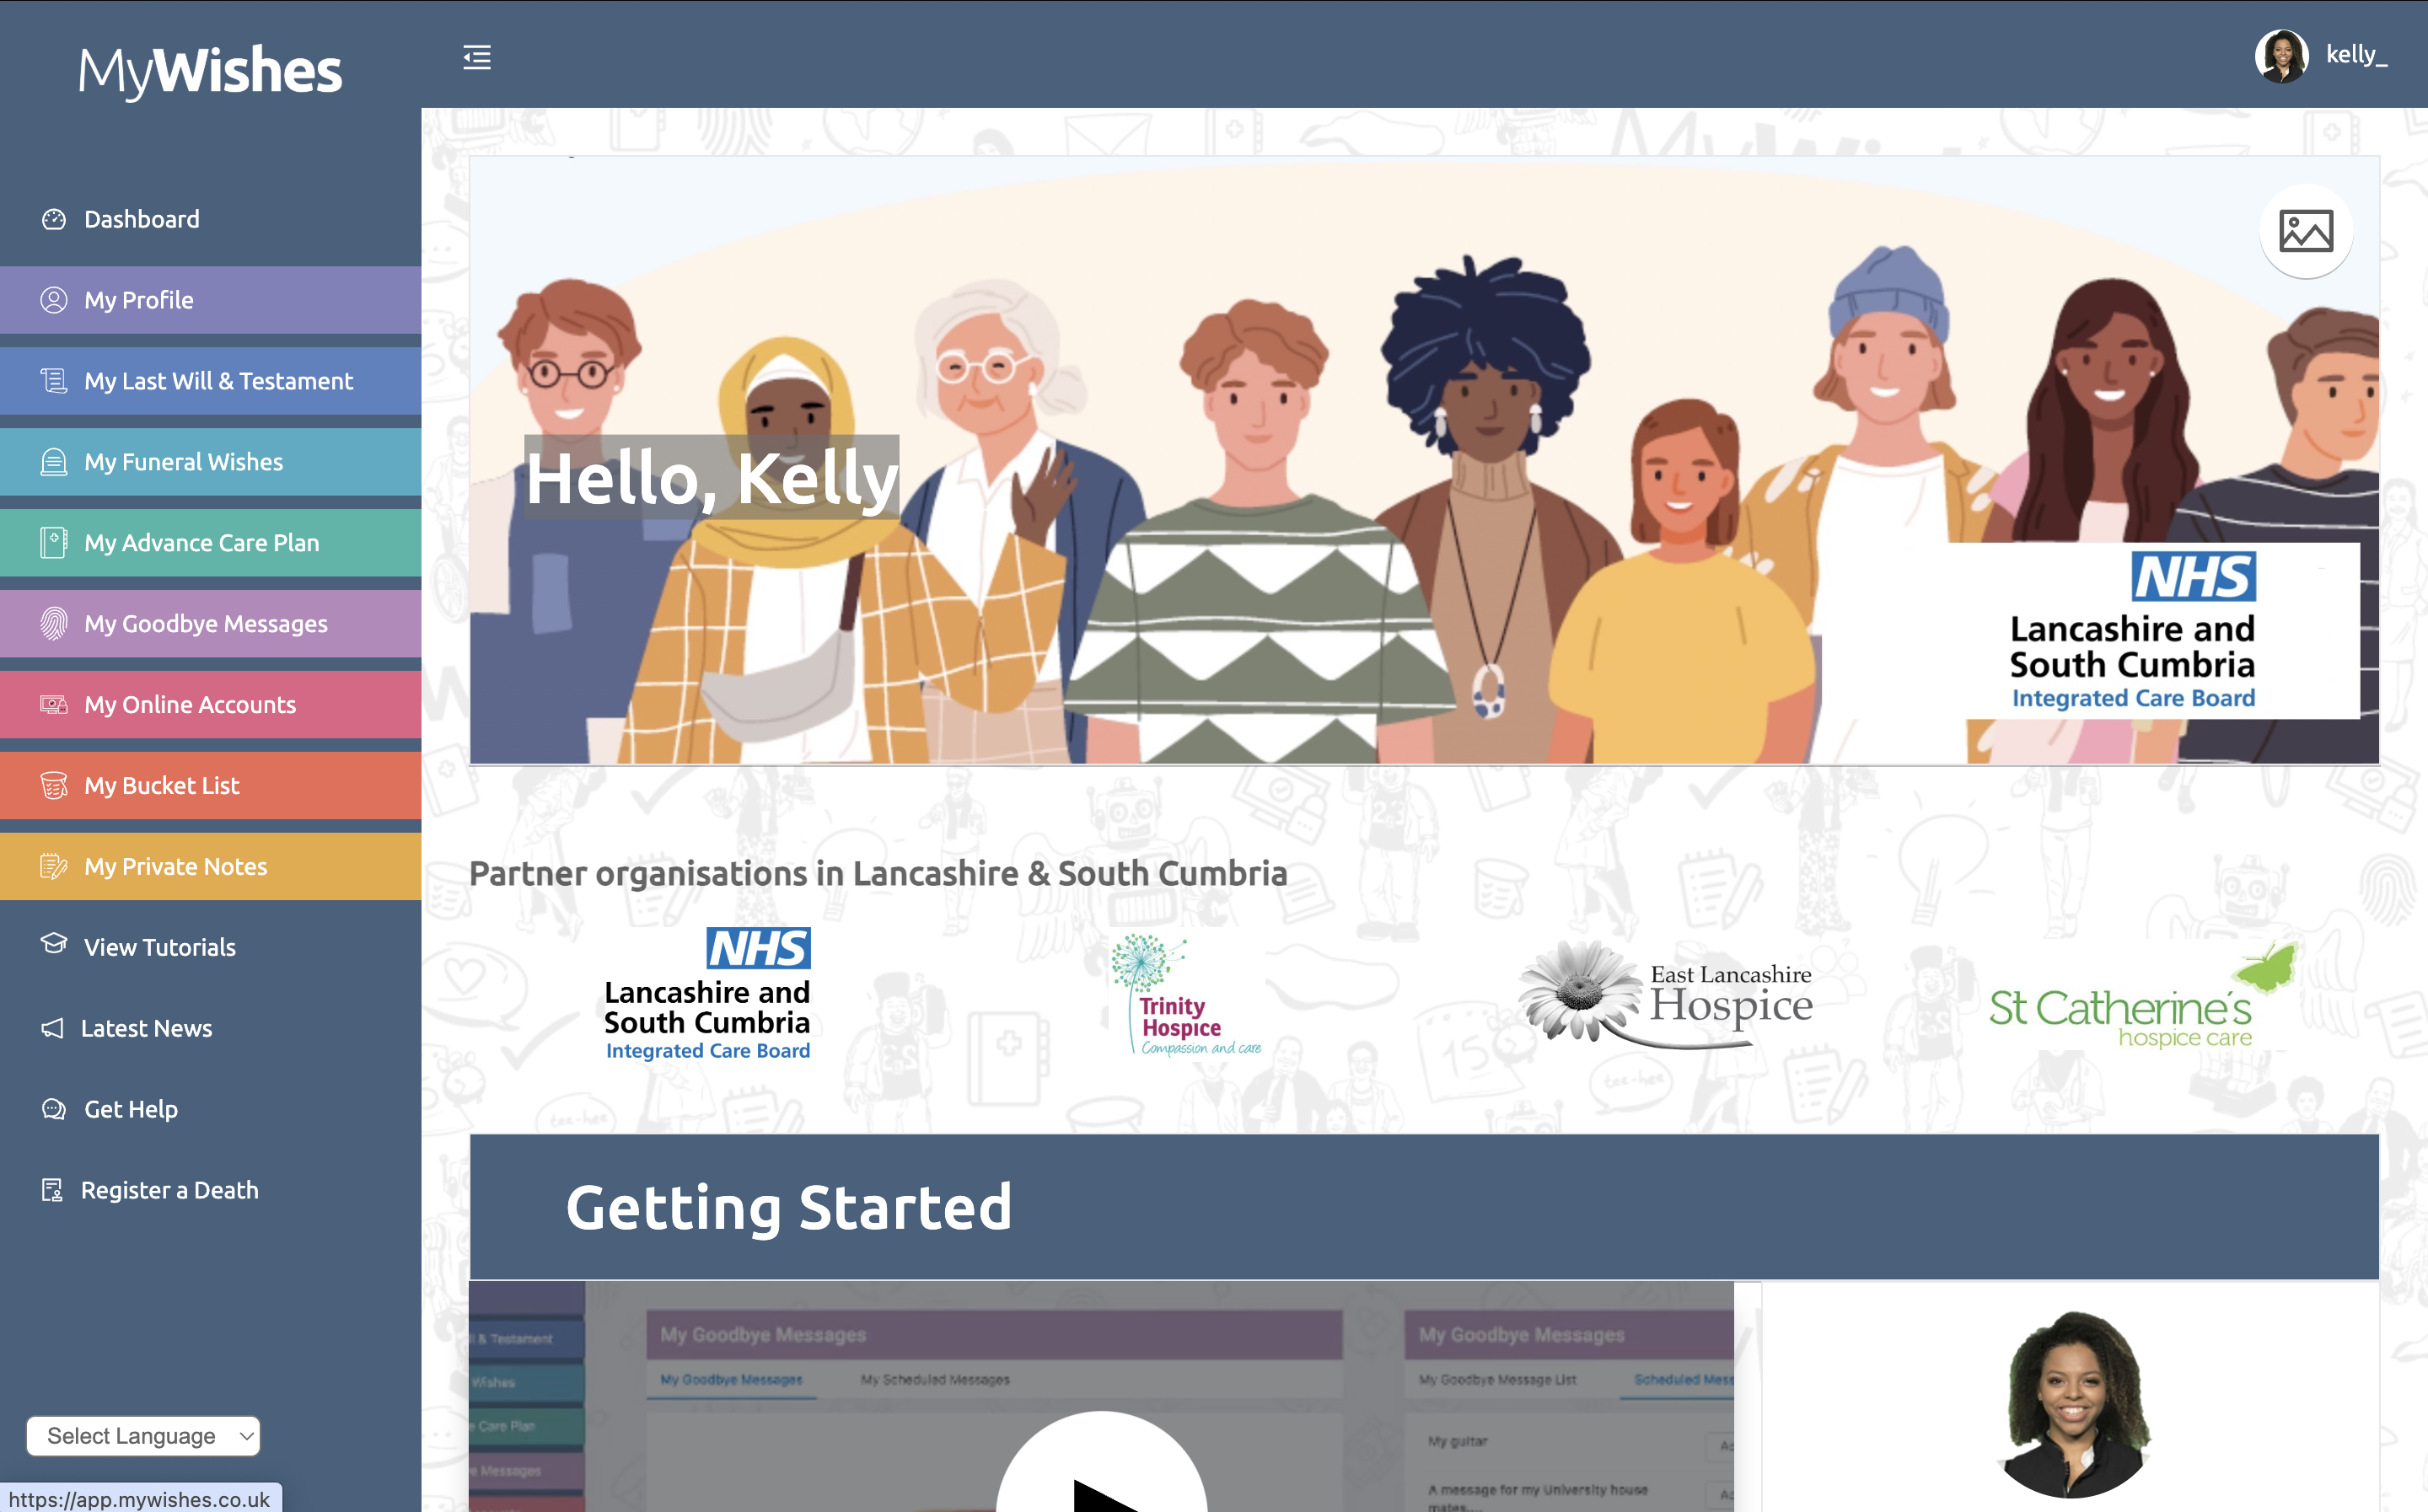Open My Advance Care Plan
Image resolution: width=2428 pixels, height=1512 pixels.
210,543
